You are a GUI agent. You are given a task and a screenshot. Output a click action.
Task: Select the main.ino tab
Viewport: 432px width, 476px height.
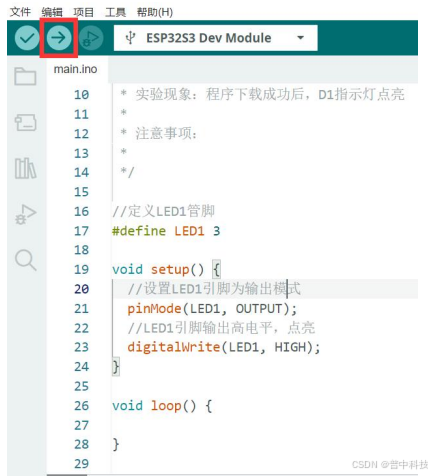click(x=75, y=69)
